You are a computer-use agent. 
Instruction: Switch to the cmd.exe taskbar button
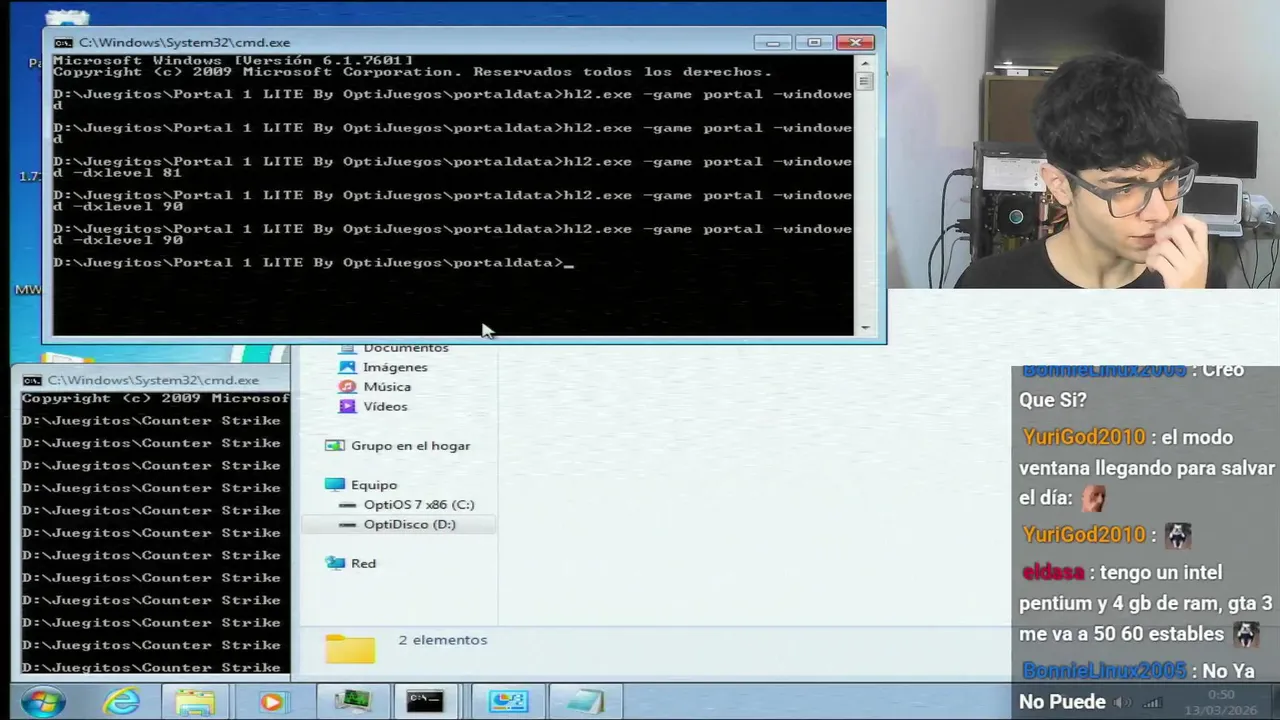tap(425, 702)
